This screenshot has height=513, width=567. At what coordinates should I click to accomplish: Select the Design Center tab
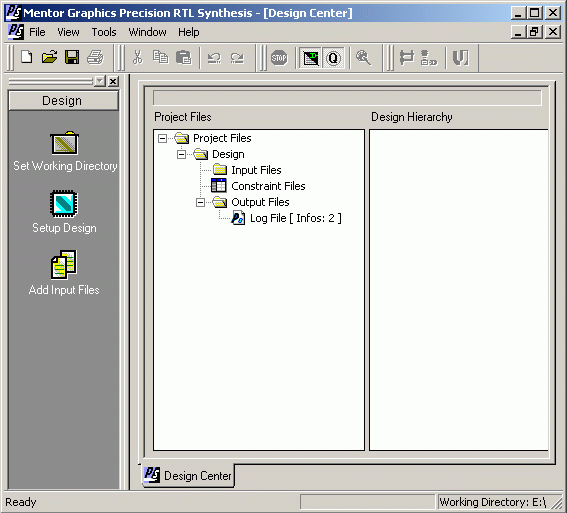(x=188, y=475)
